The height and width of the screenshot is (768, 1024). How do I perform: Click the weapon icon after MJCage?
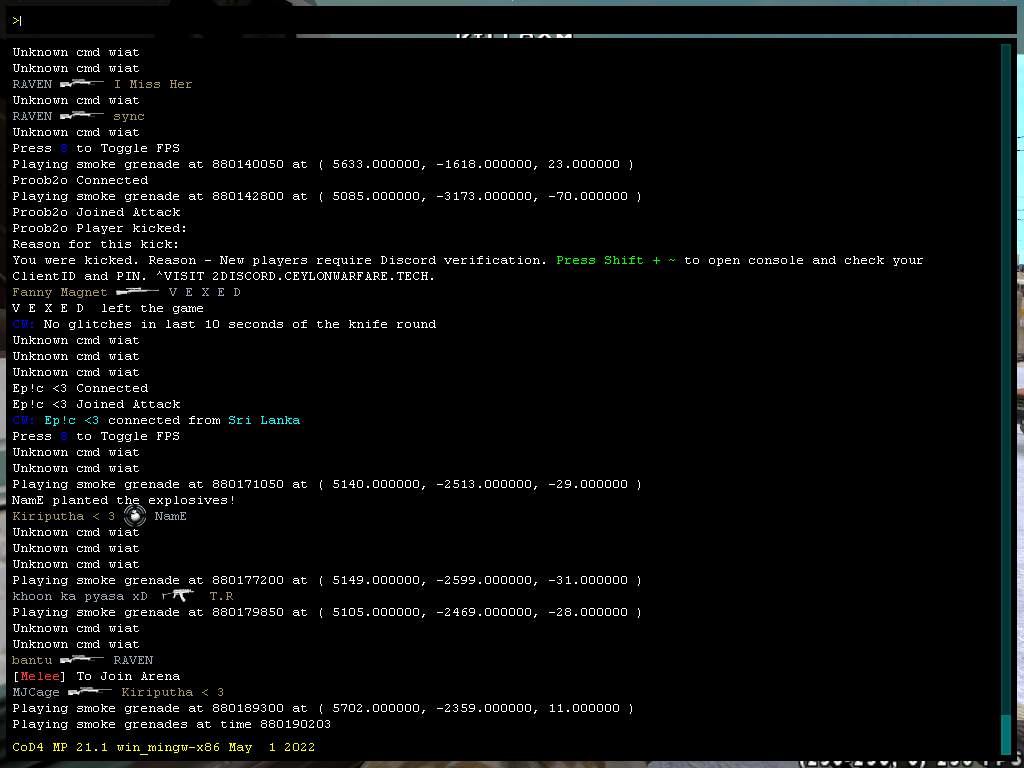pyautogui.click(x=90, y=692)
